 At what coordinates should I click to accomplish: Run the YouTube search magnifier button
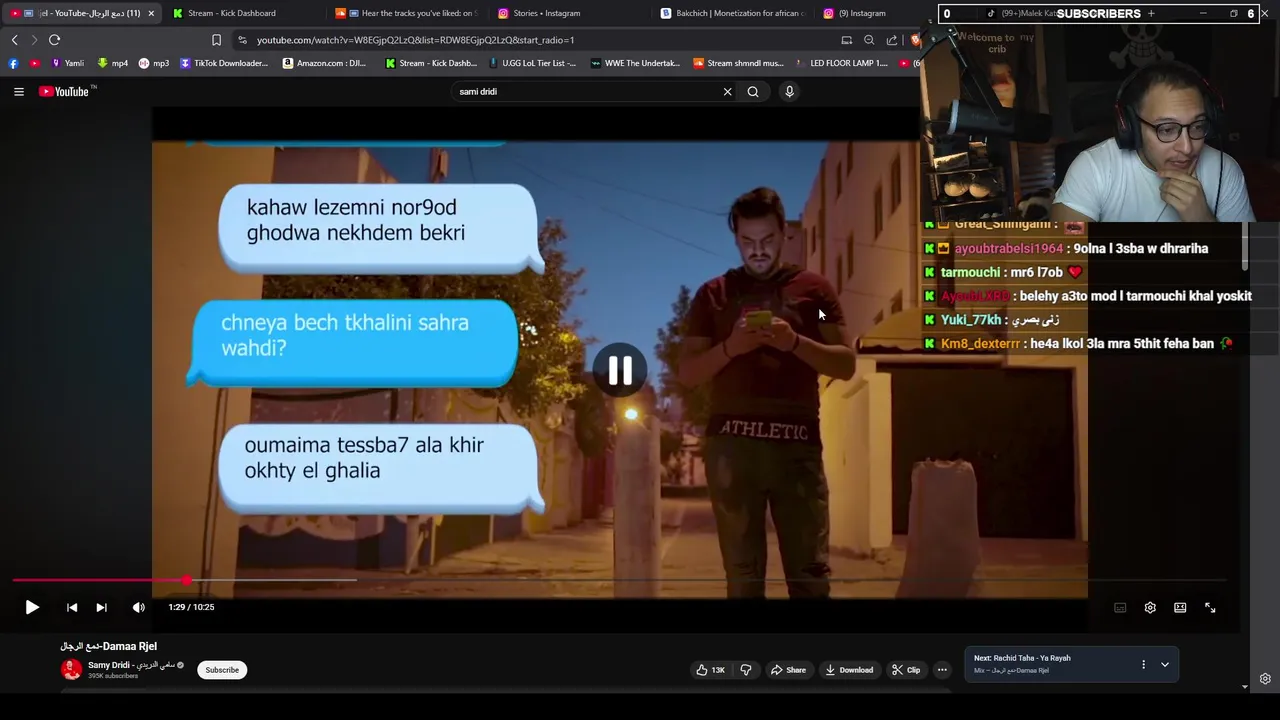point(753,91)
